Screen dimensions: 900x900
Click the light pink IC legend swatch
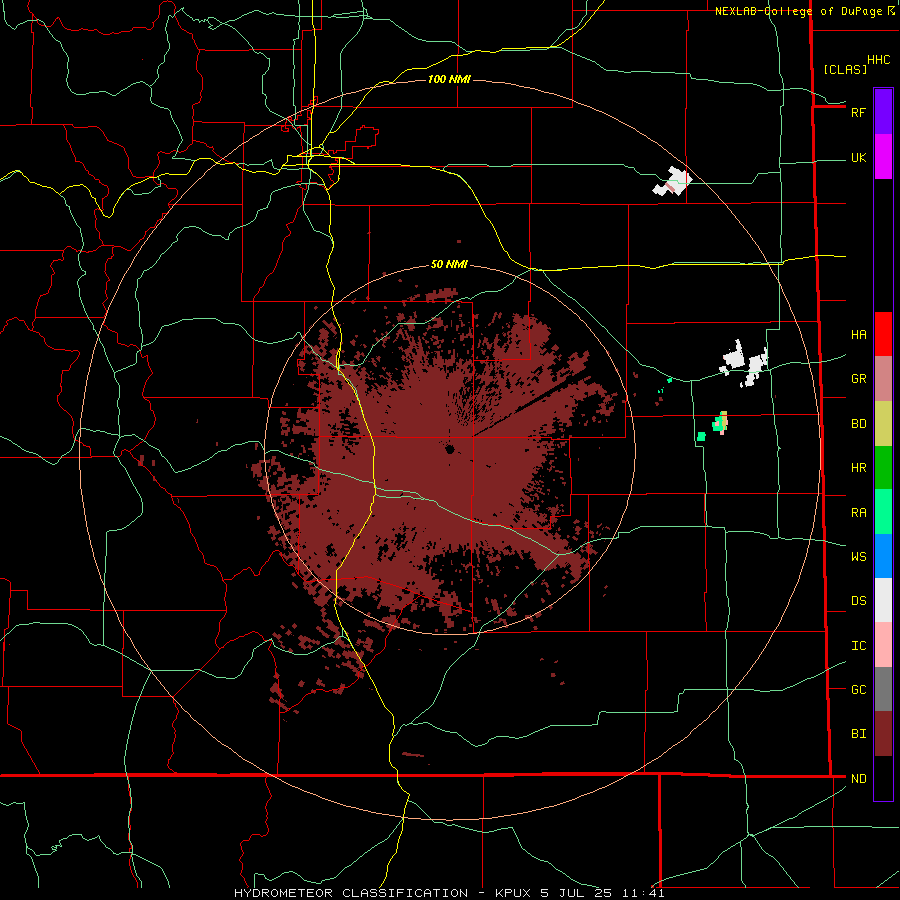(883, 645)
